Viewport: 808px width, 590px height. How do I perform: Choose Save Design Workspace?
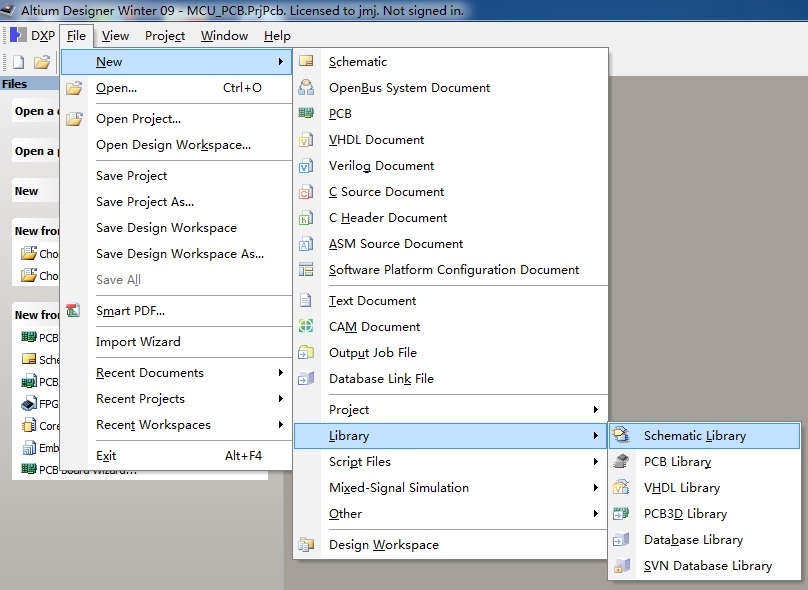[176, 228]
